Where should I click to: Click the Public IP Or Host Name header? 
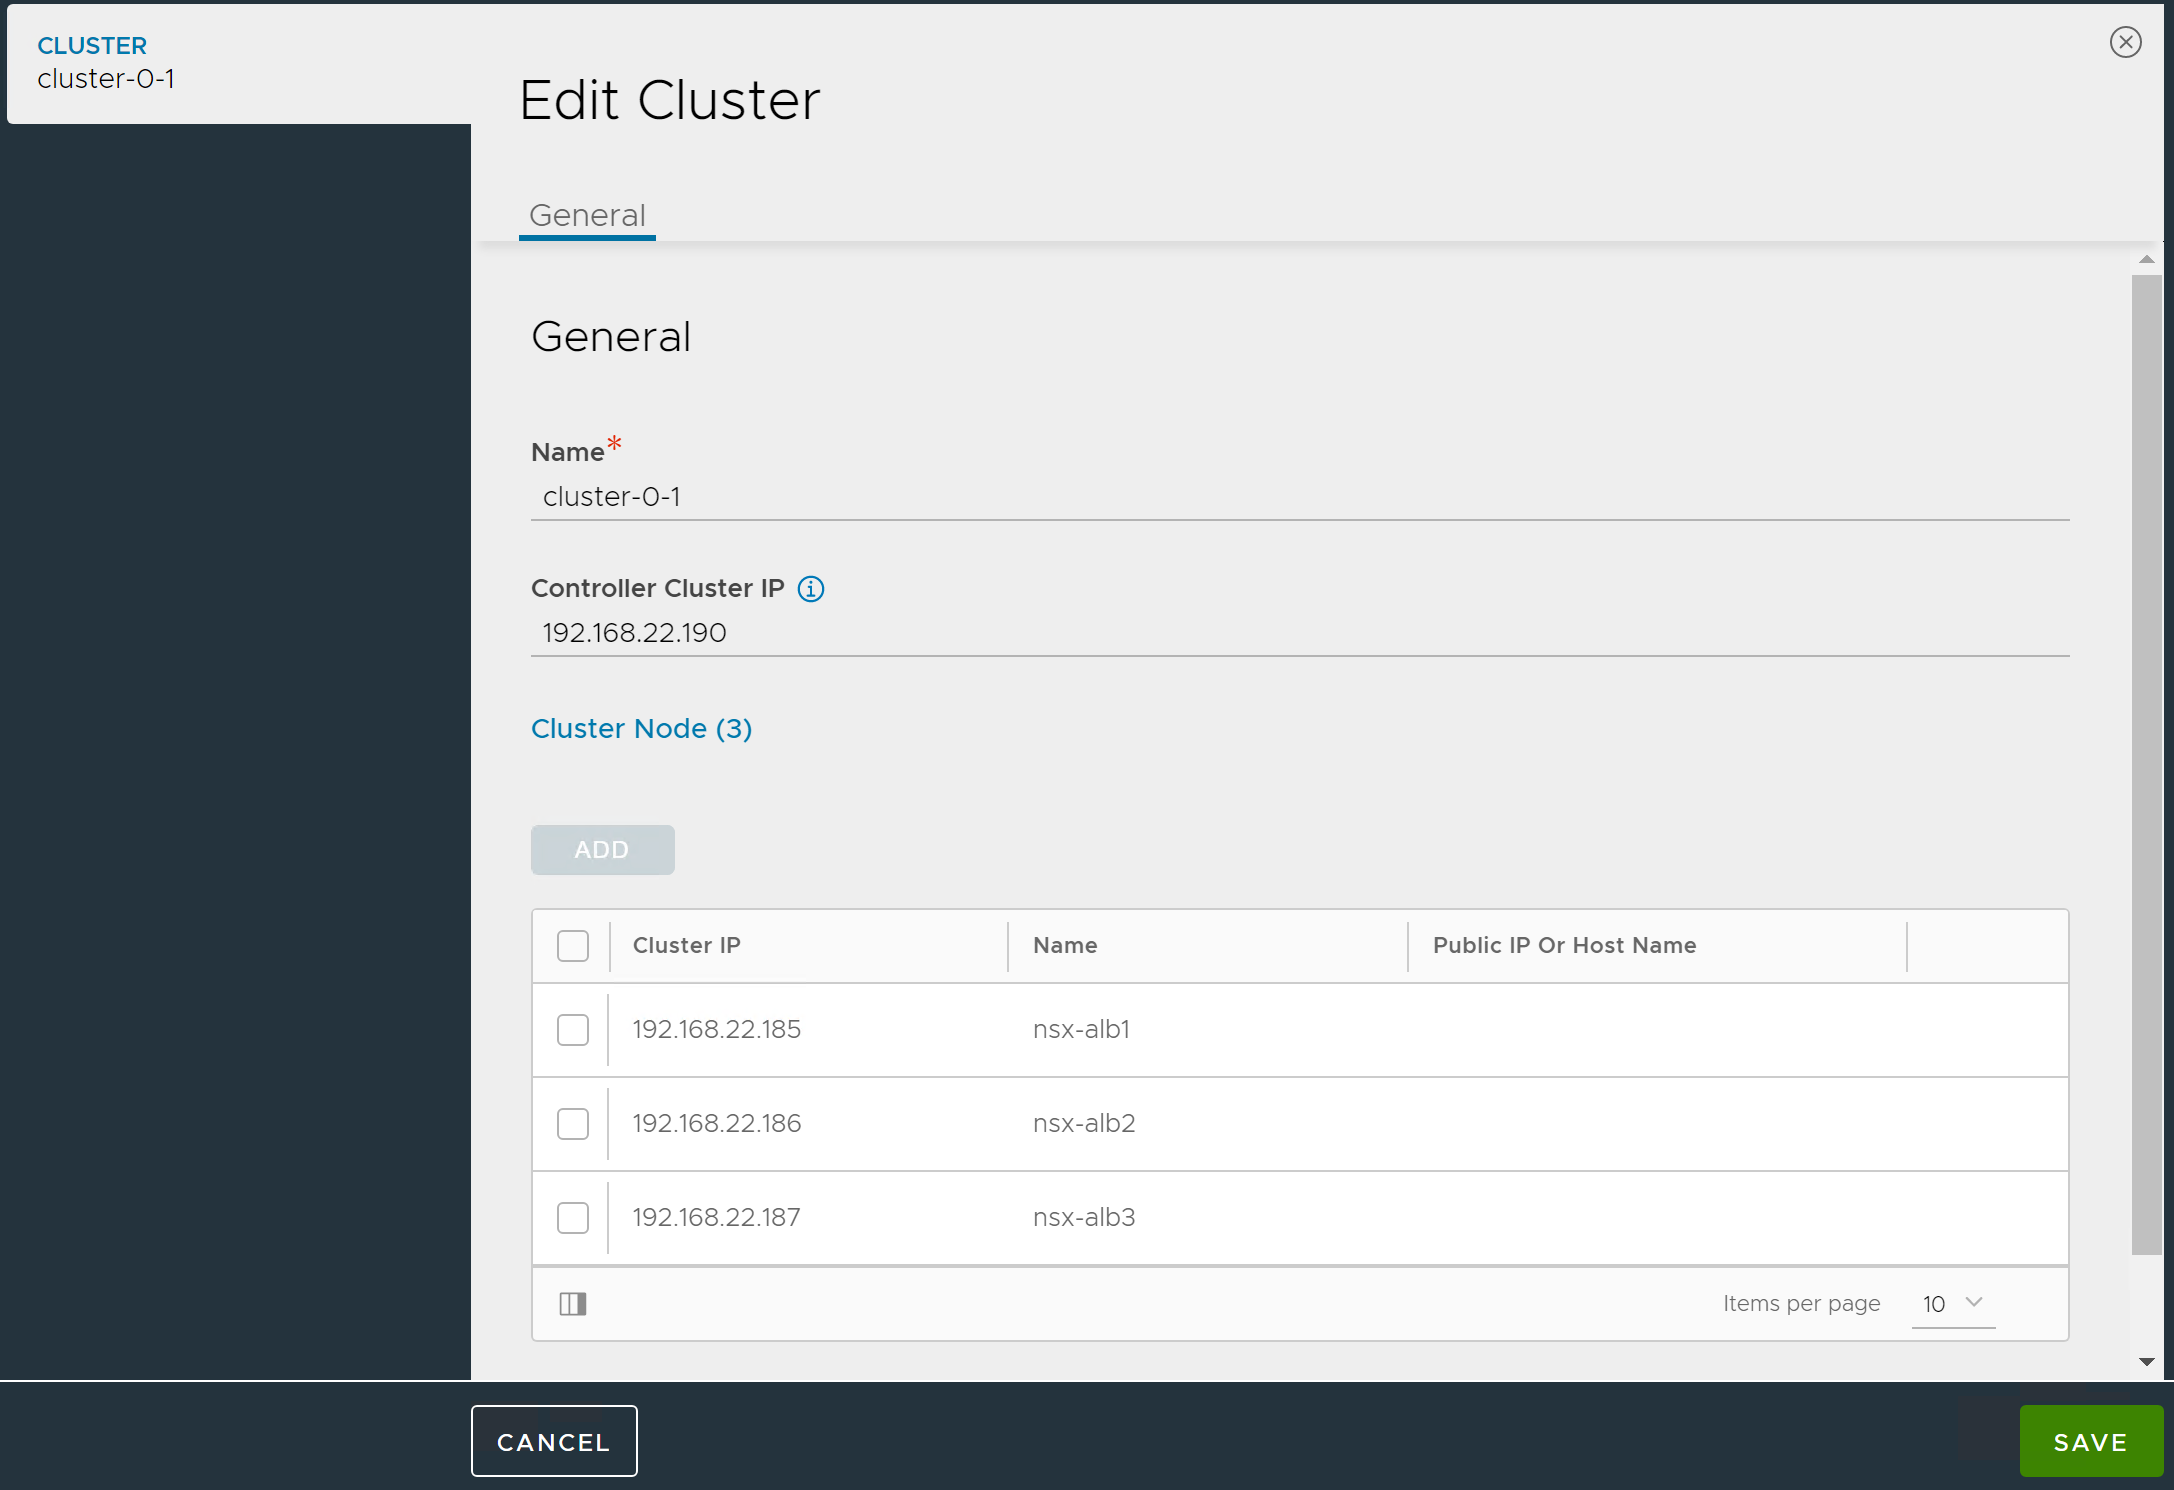pyautogui.click(x=1564, y=946)
